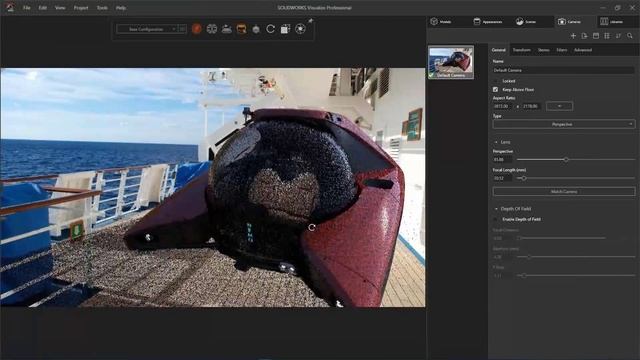Click the circular refresh arrow toolbar icon

[270, 29]
